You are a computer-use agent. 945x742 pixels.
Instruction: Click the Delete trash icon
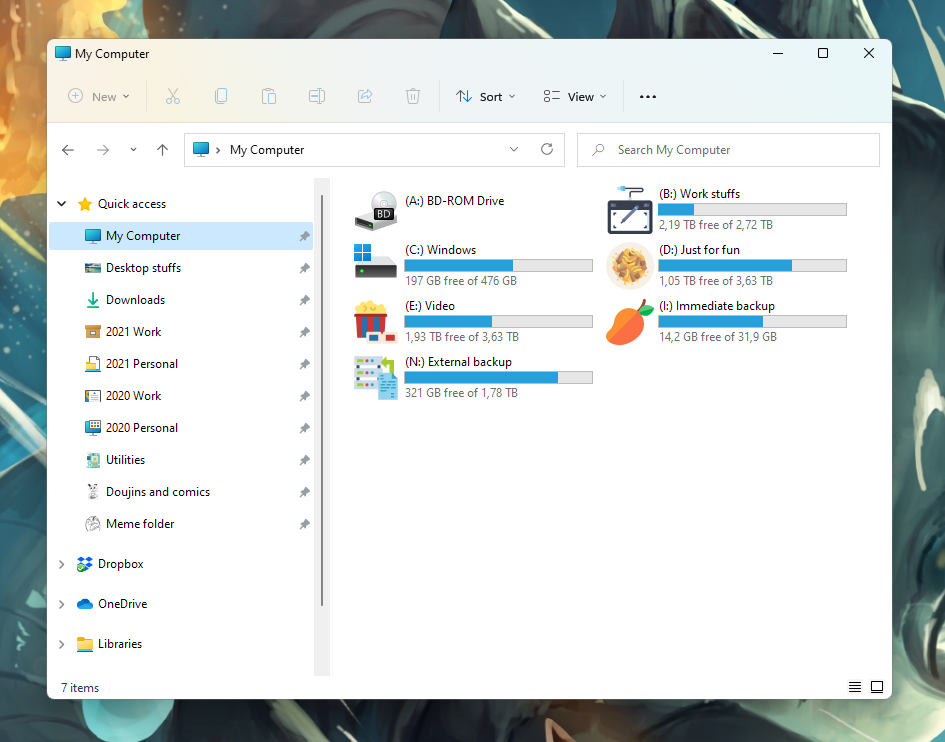pos(413,96)
